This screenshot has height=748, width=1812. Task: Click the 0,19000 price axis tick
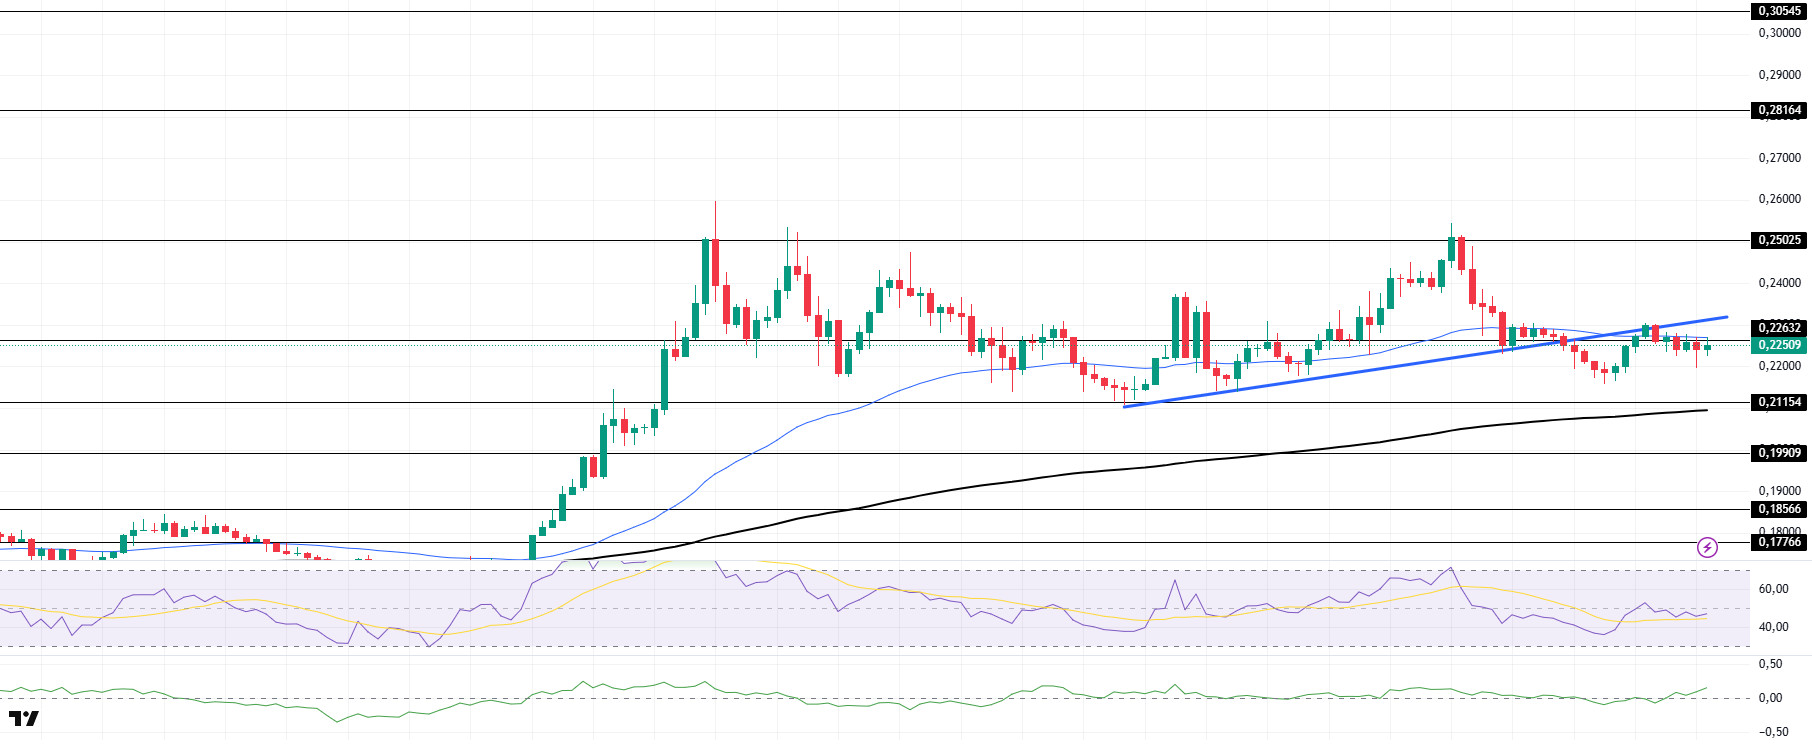point(1779,491)
